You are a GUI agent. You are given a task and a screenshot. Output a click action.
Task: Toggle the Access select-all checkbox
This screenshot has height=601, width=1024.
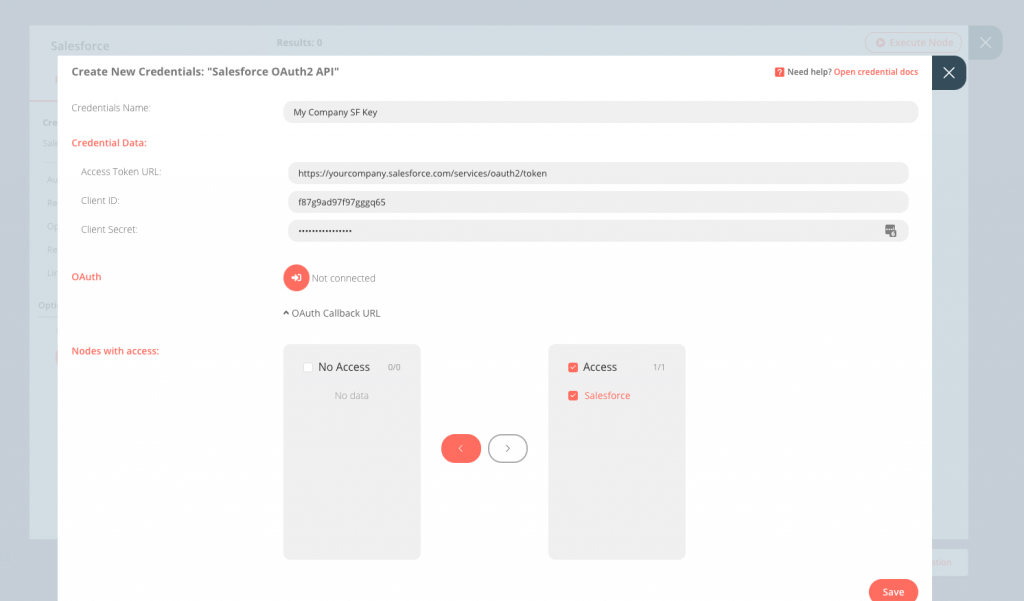(573, 368)
